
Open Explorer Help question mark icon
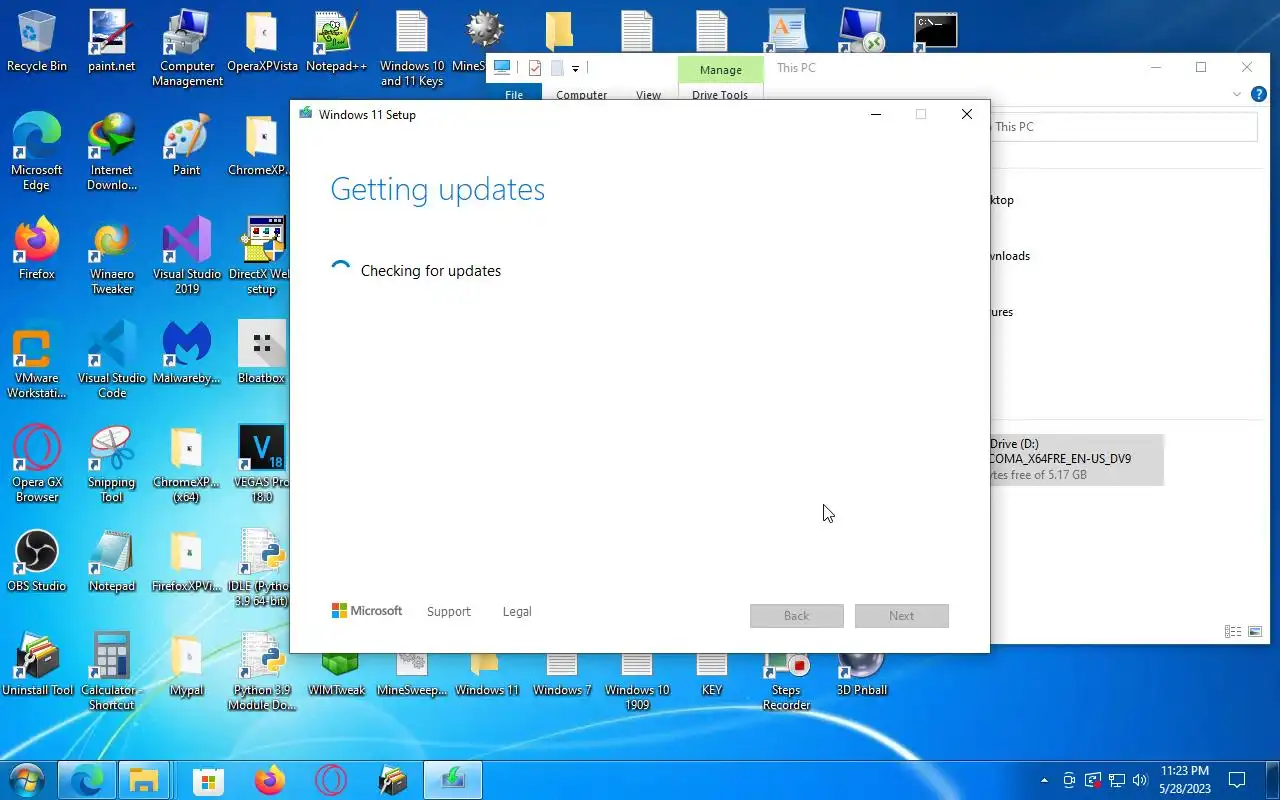(x=1259, y=95)
